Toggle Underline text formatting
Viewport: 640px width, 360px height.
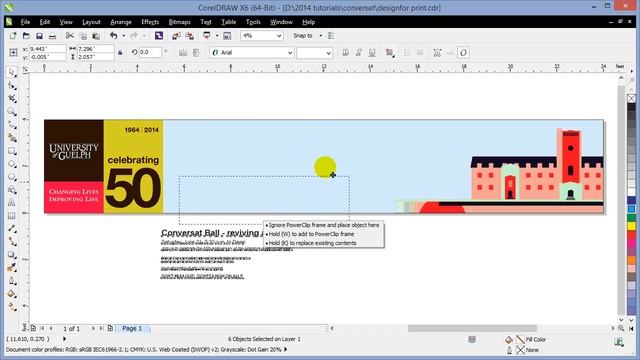(372, 53)
